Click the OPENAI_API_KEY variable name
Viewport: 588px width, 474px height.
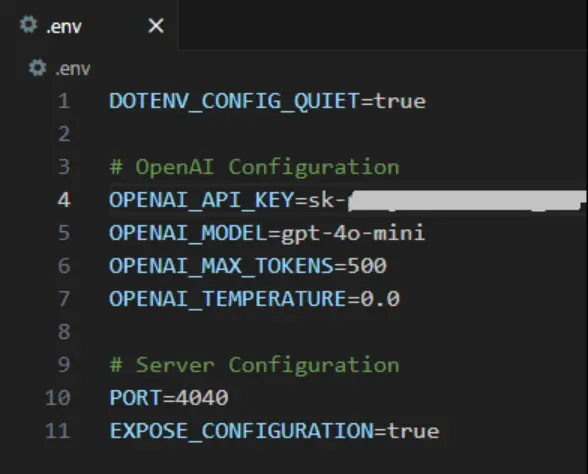[201, 200]
